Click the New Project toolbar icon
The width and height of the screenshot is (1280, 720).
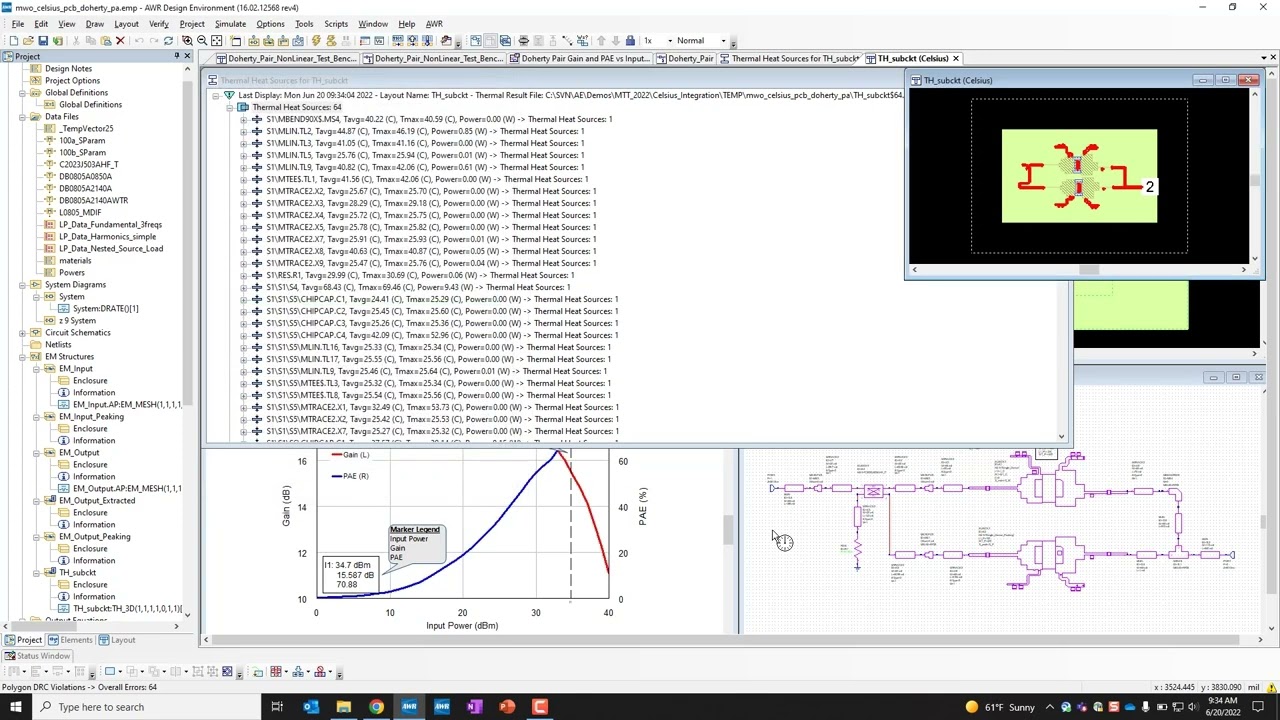tap(14, 41)
